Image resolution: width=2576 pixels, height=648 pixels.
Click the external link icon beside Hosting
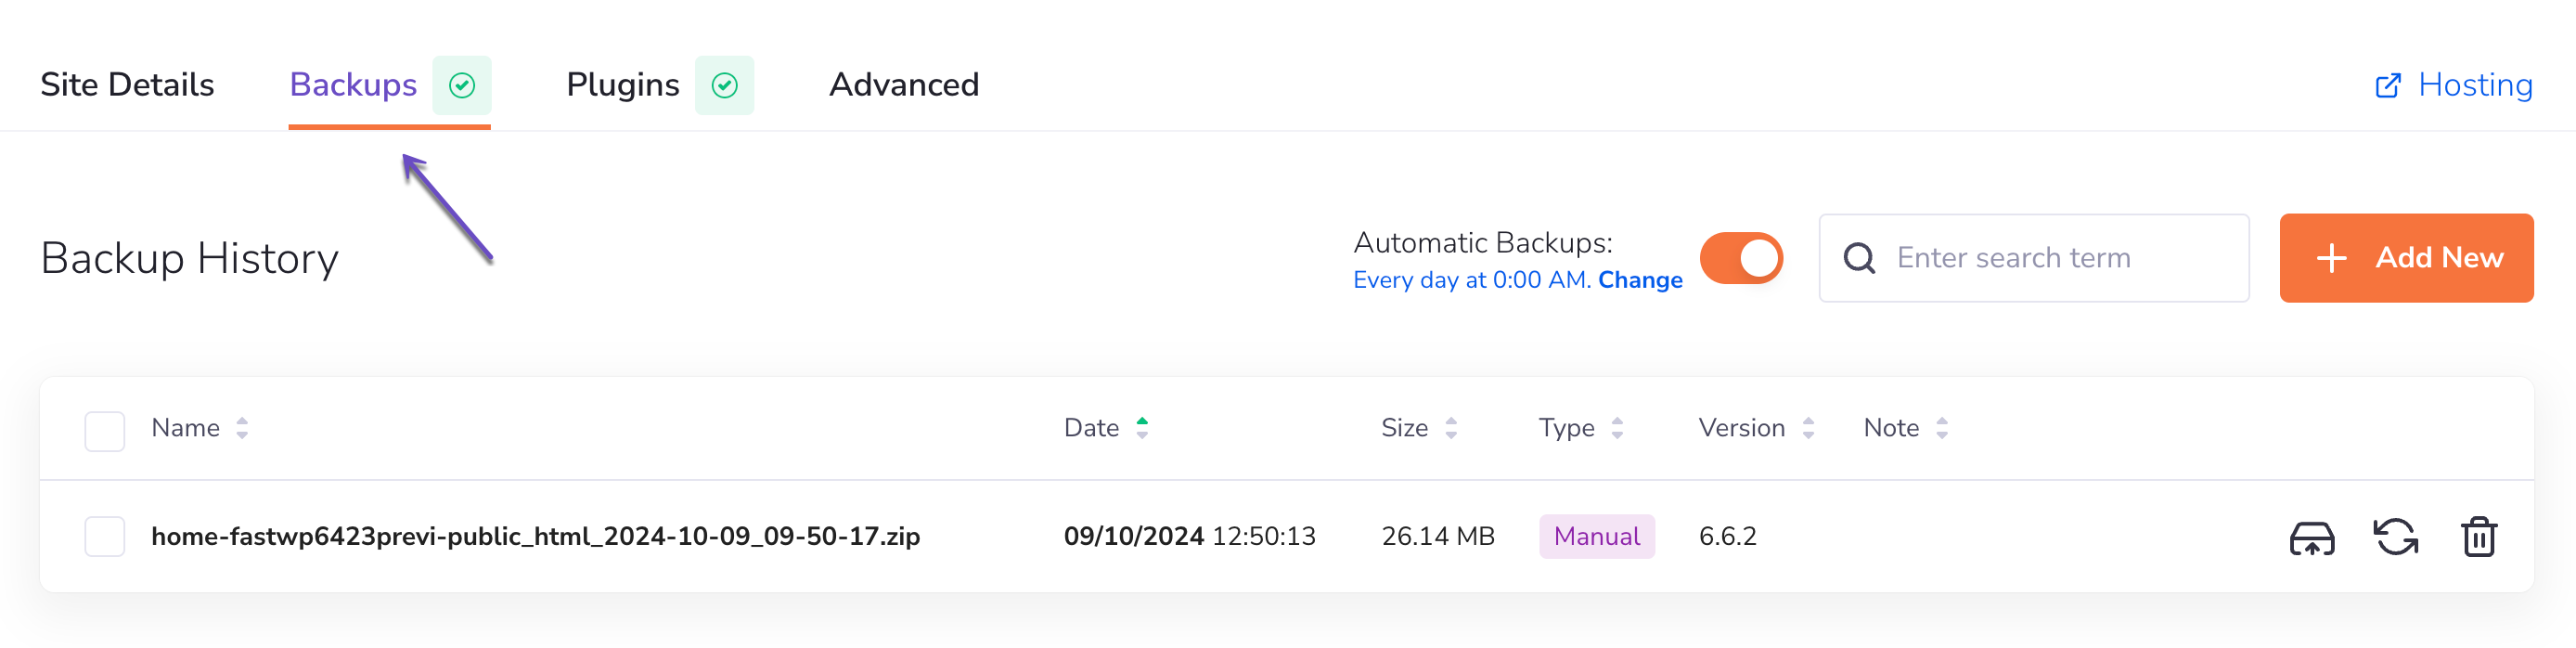[2387, 86]
